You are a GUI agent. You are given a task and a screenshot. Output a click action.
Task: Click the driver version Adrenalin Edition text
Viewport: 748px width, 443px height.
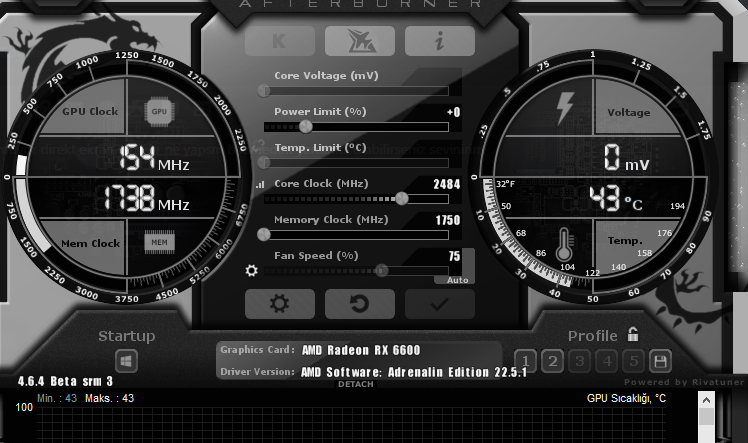(x=414, y=372)
